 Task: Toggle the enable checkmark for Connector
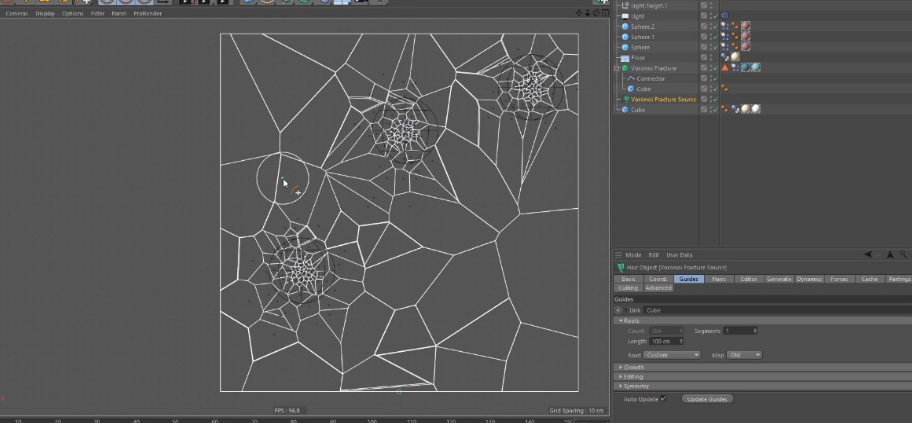(x=715, y=79)
